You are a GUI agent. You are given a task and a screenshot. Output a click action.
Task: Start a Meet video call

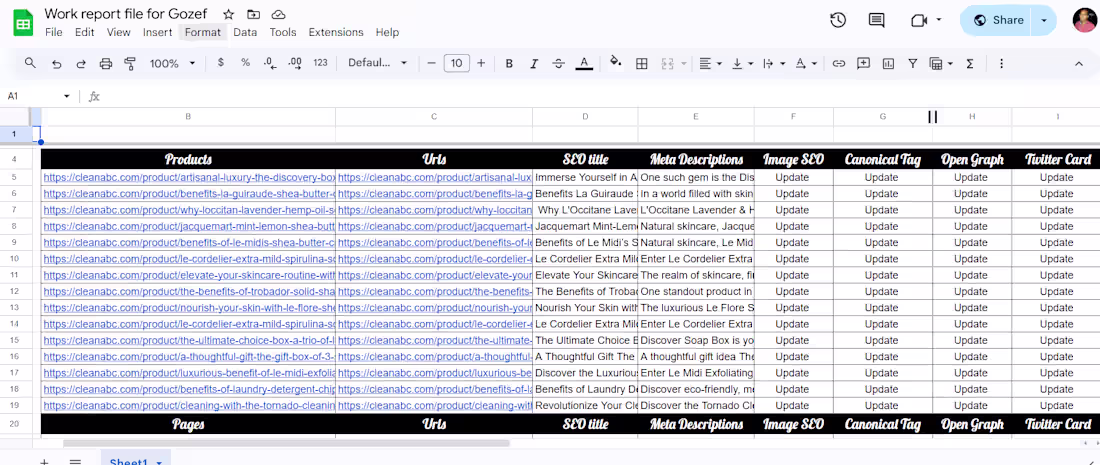tap(919, 20)
